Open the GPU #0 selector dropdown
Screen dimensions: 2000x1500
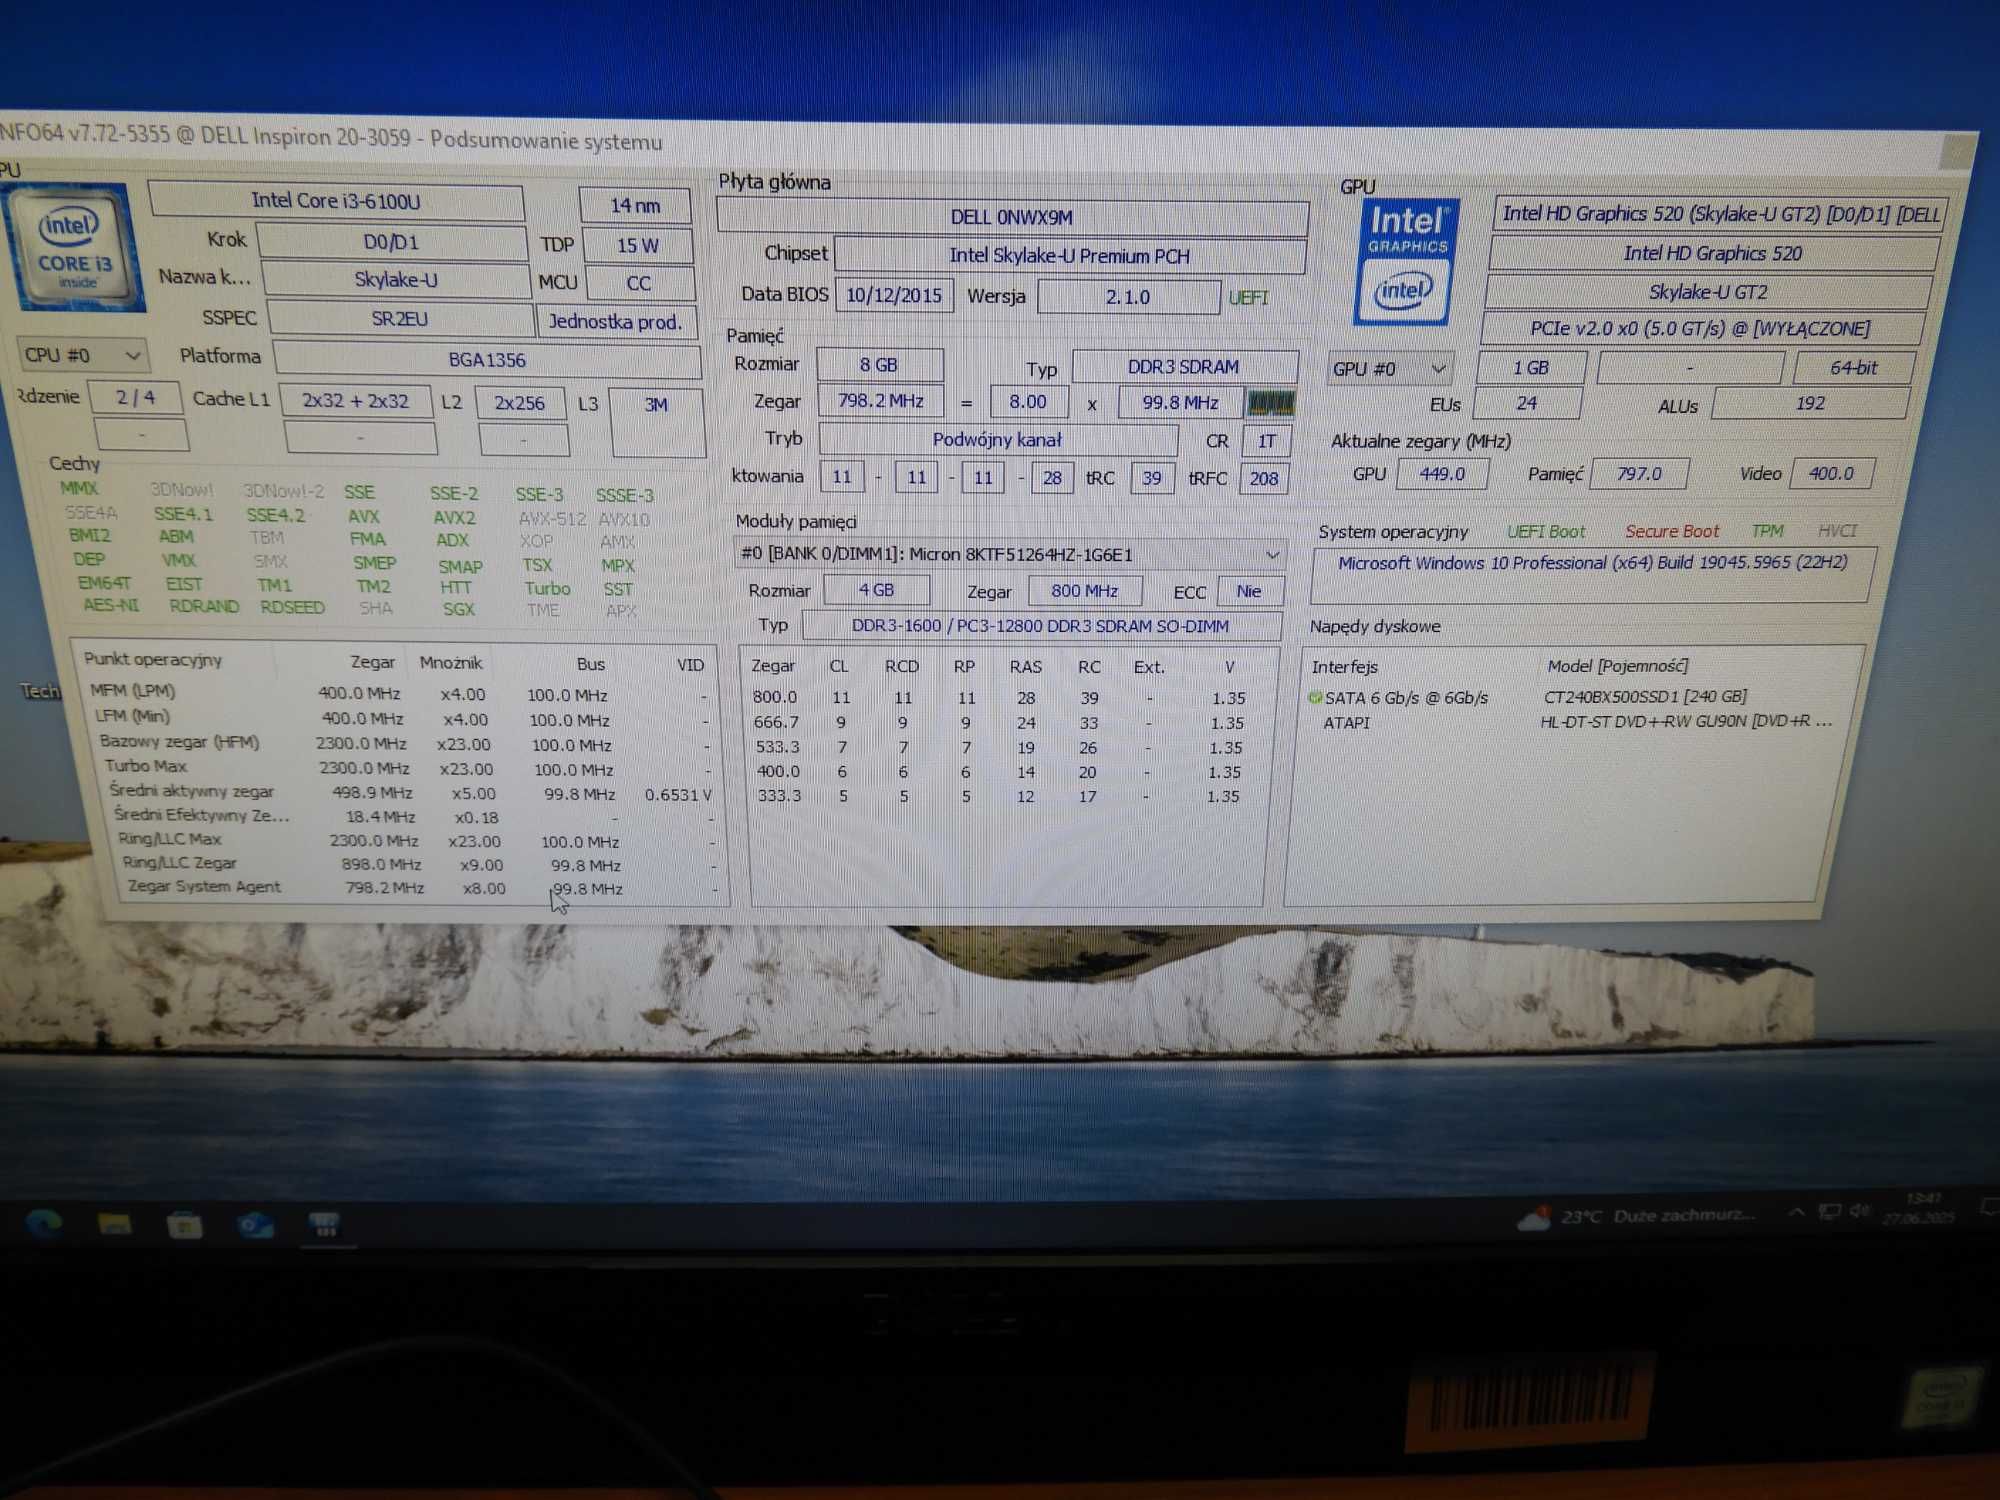coord(1390,369)
